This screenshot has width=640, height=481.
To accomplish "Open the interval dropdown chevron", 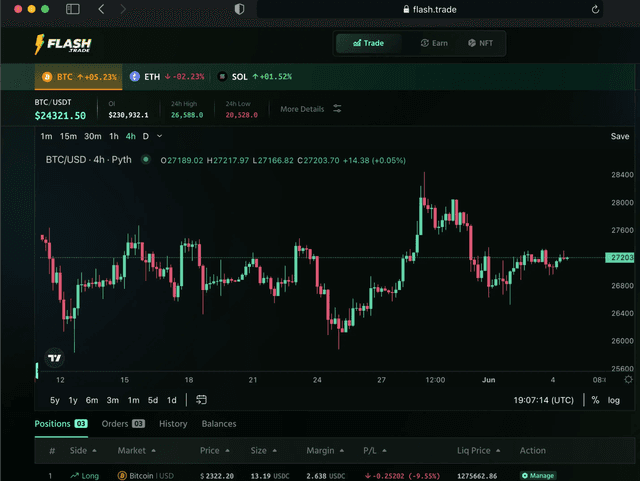I will (x=160, y=136).
